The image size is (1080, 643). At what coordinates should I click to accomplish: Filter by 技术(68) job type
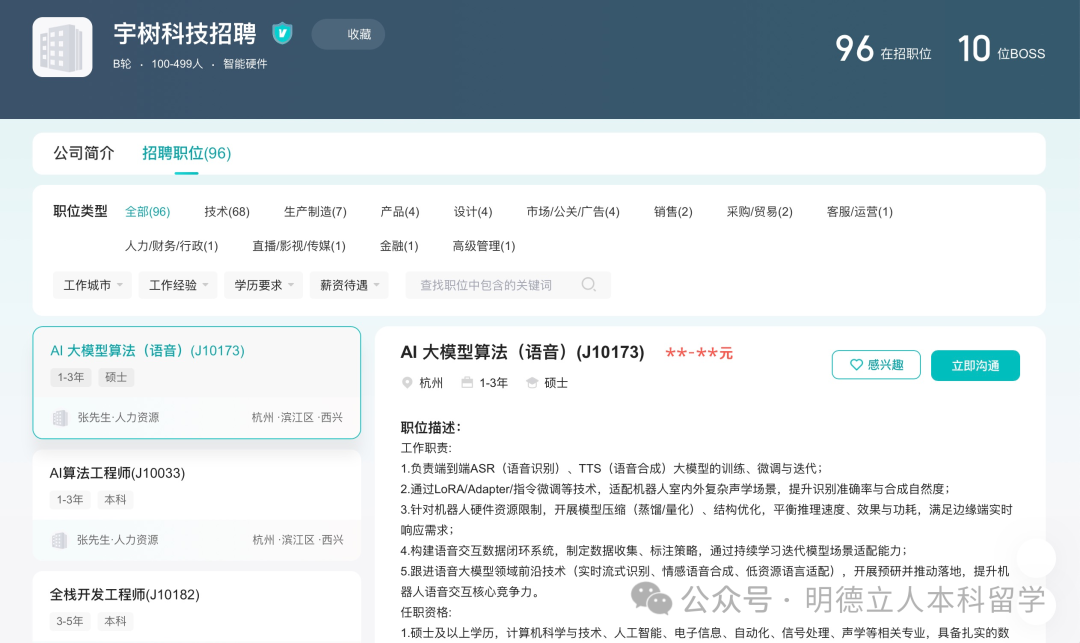click(x=227, y=211)
